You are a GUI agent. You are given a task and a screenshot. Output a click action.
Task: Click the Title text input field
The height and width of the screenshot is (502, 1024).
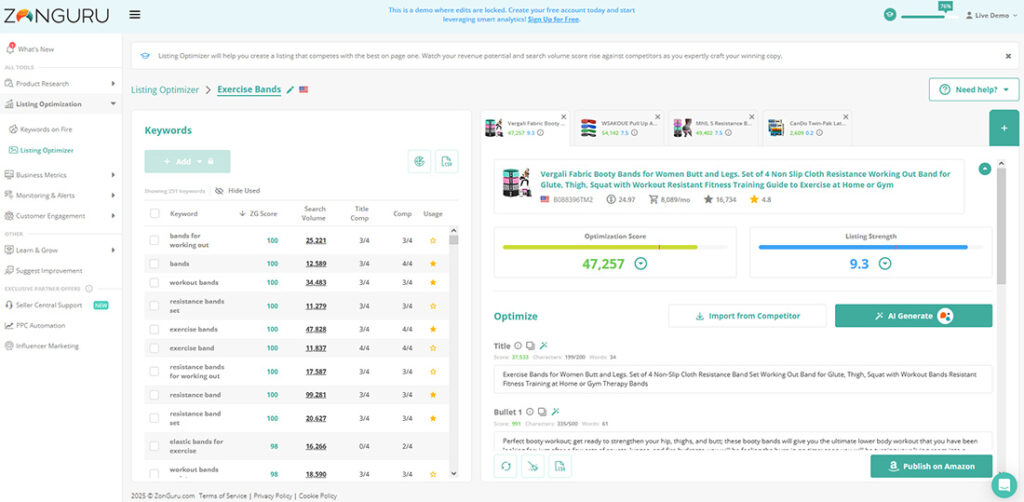click(743, 379)
